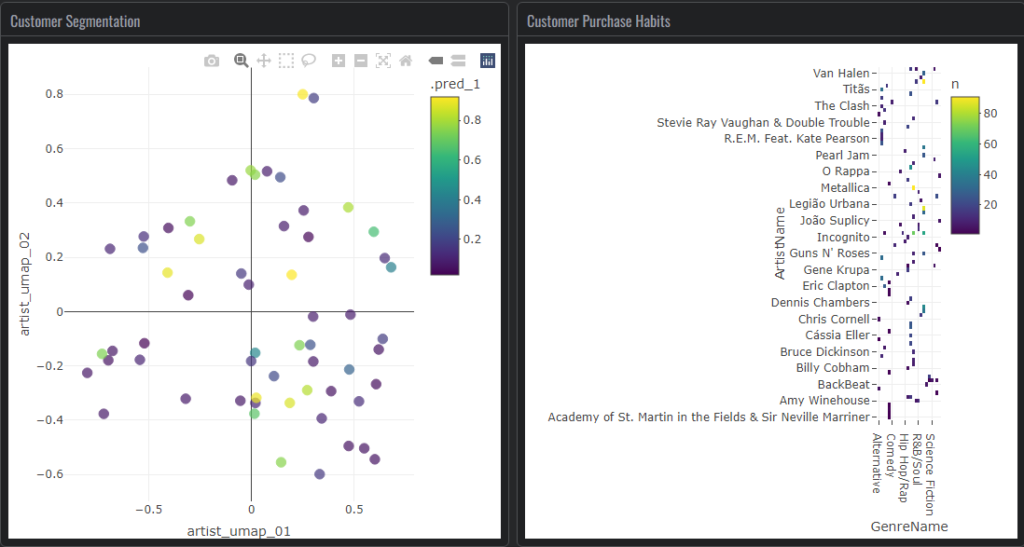Image resolution: width=1024 pixels, height=547 pixels.
Task: Click the Cássia Eller artist label
Action: (x=837, y=336)
